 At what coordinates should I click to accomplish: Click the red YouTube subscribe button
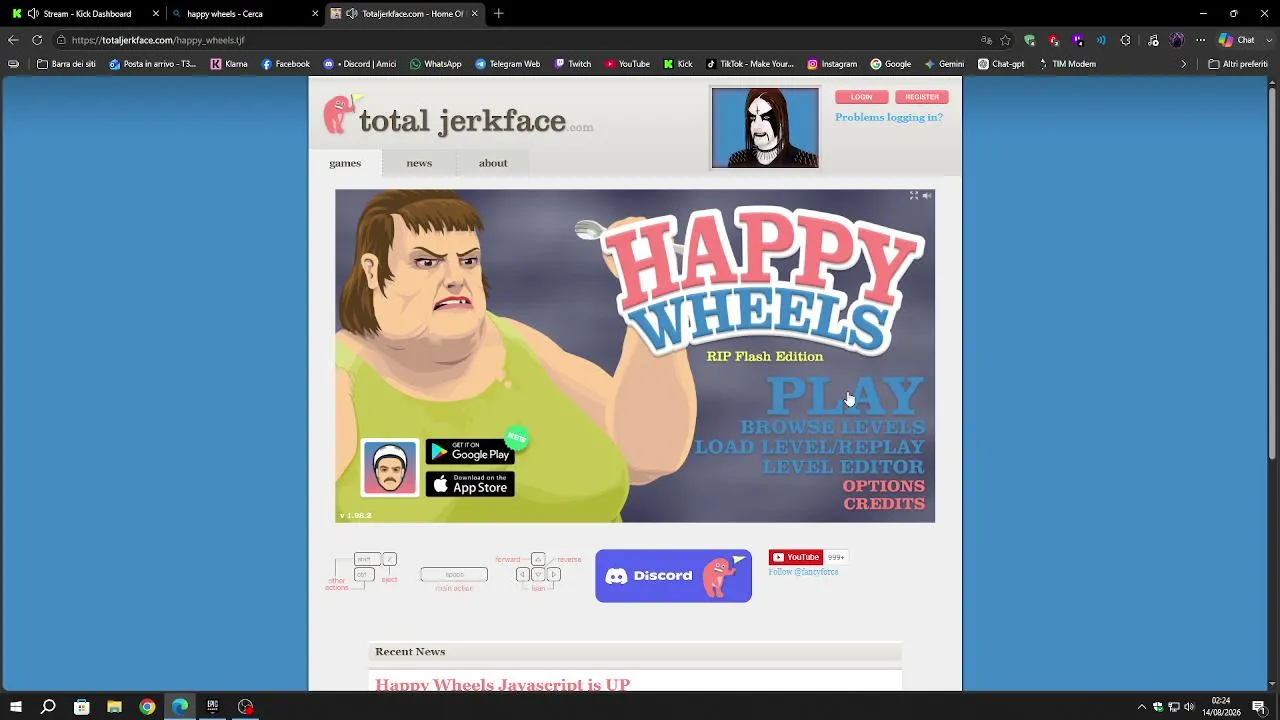click(796, 557)
